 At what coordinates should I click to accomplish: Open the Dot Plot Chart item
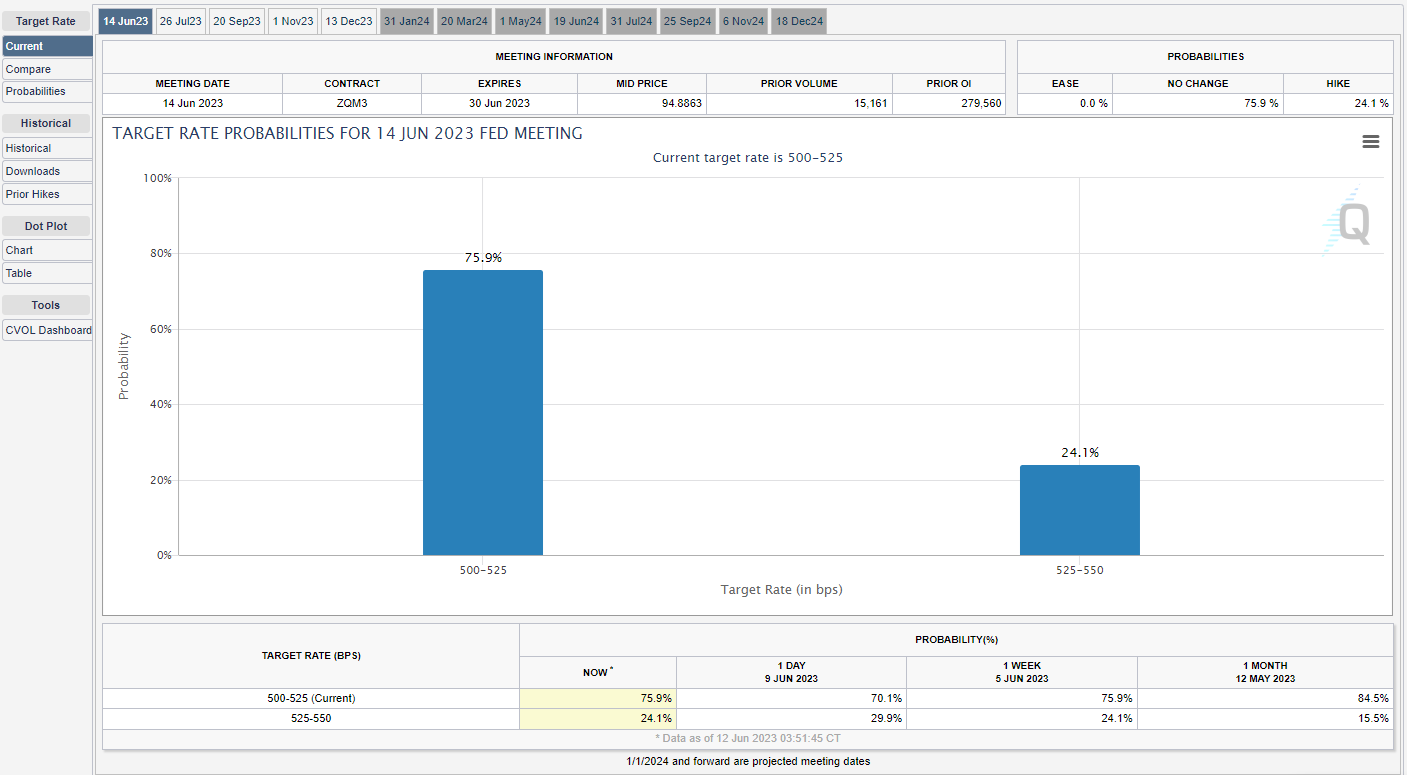click(x=47, y=250)
